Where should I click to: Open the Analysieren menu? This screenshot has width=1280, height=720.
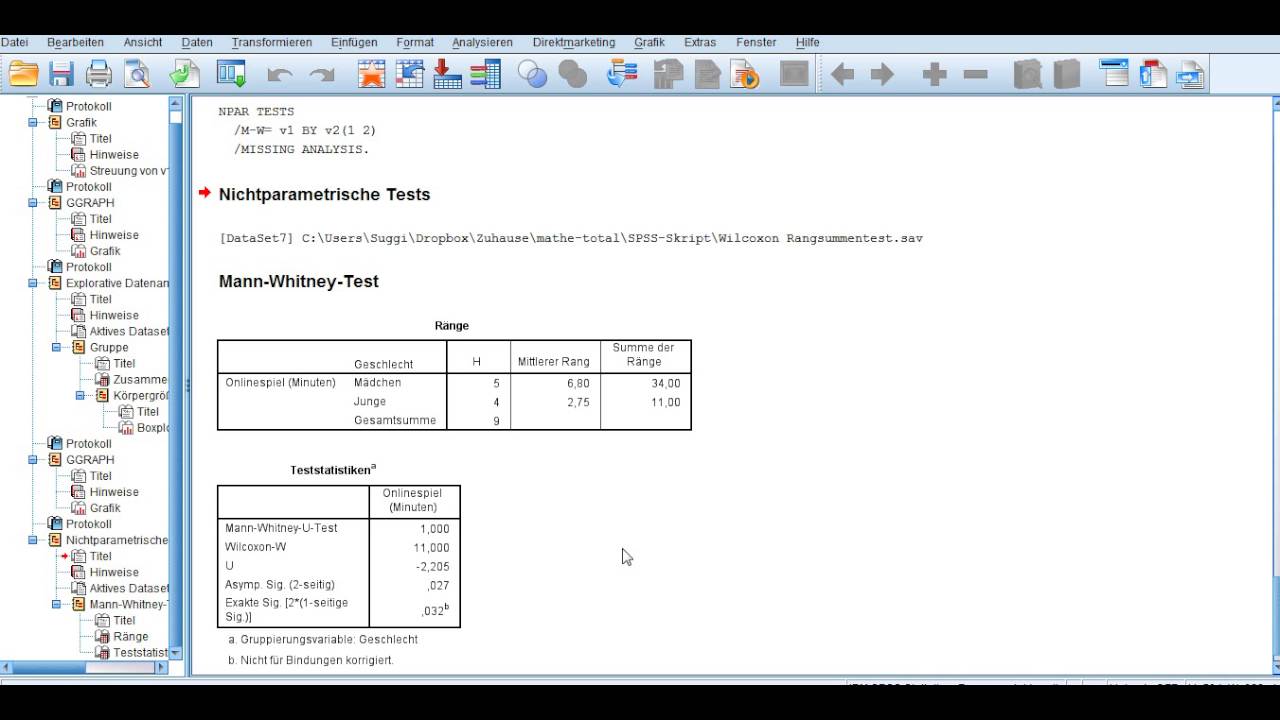click(482, 43)
